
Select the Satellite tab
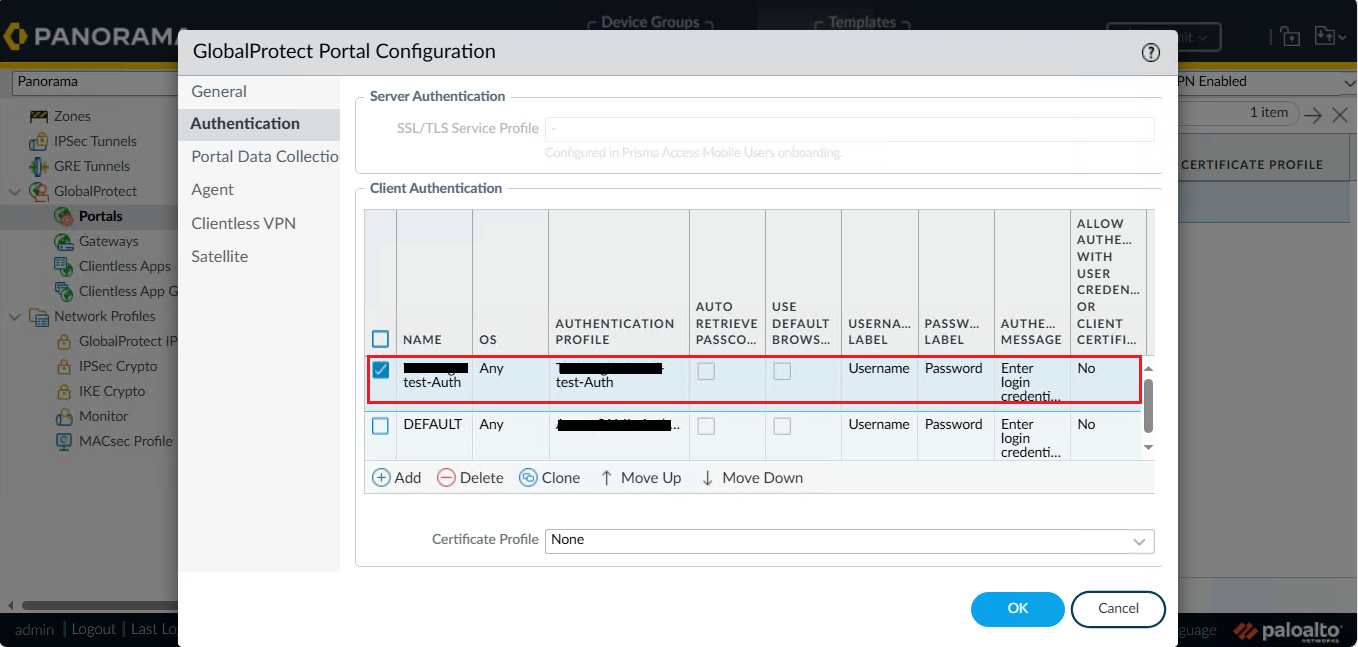(x=219, y=256)
